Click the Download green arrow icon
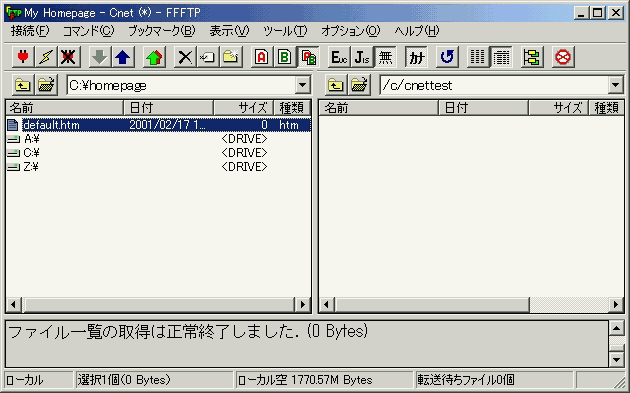The image size is (630, 393). [x=99, y=57]
